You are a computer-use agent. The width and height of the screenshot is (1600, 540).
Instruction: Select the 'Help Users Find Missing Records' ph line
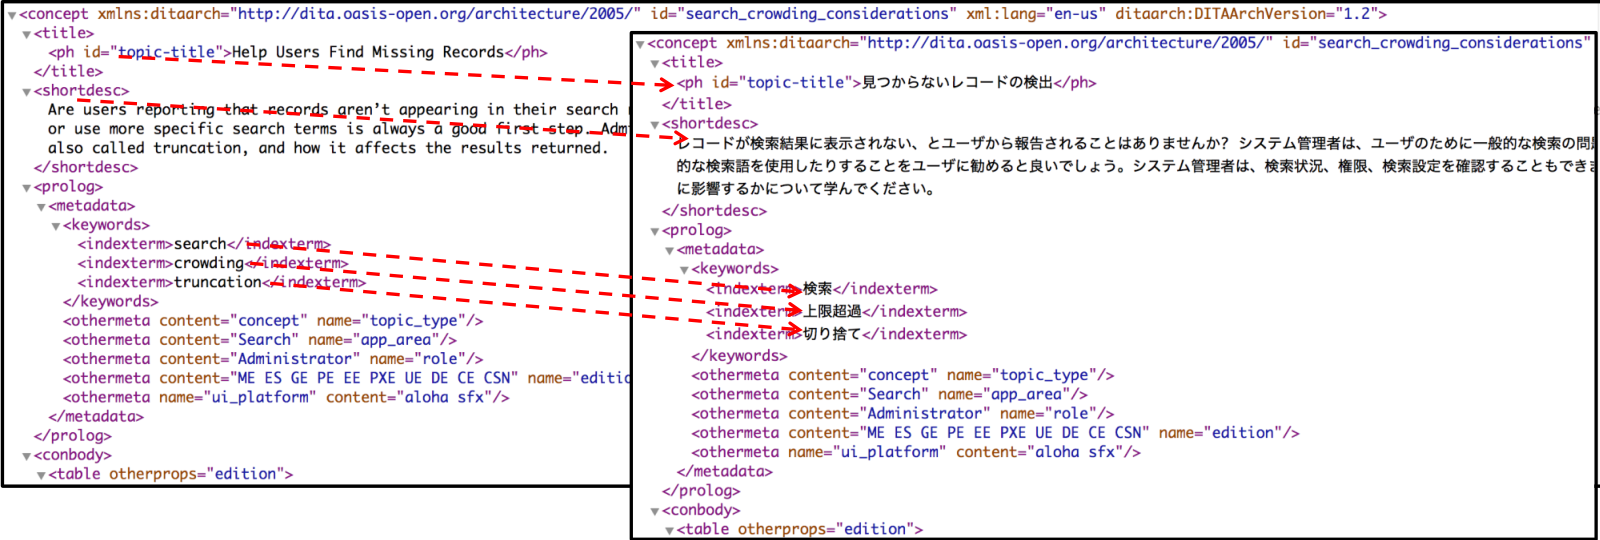coord(298,52)
